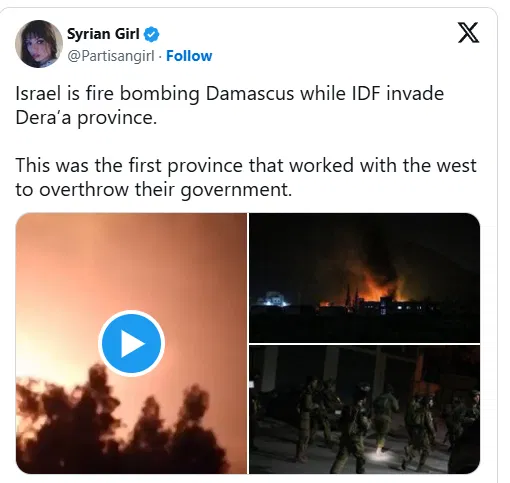Open the soldiers walking at night photo
The width and height of the screenshot is (510, 483).
tap(364, 410)
